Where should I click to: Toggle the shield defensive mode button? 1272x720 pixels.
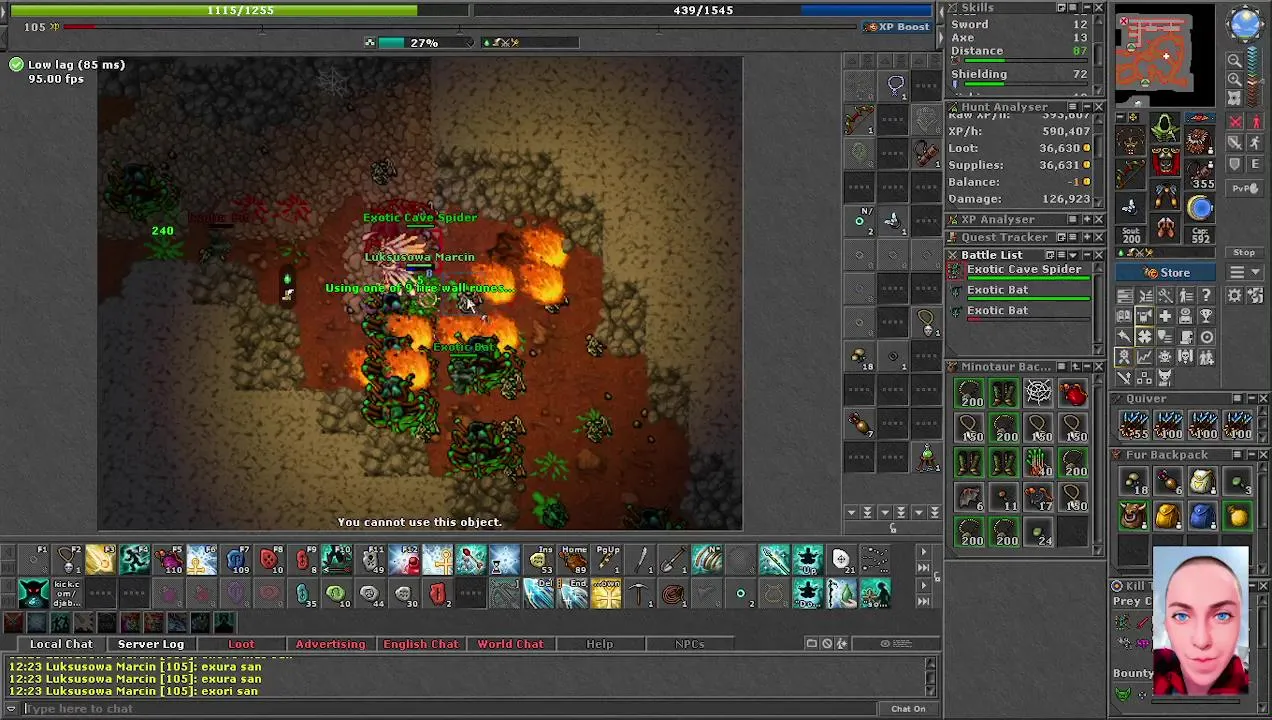point(1235,163)
